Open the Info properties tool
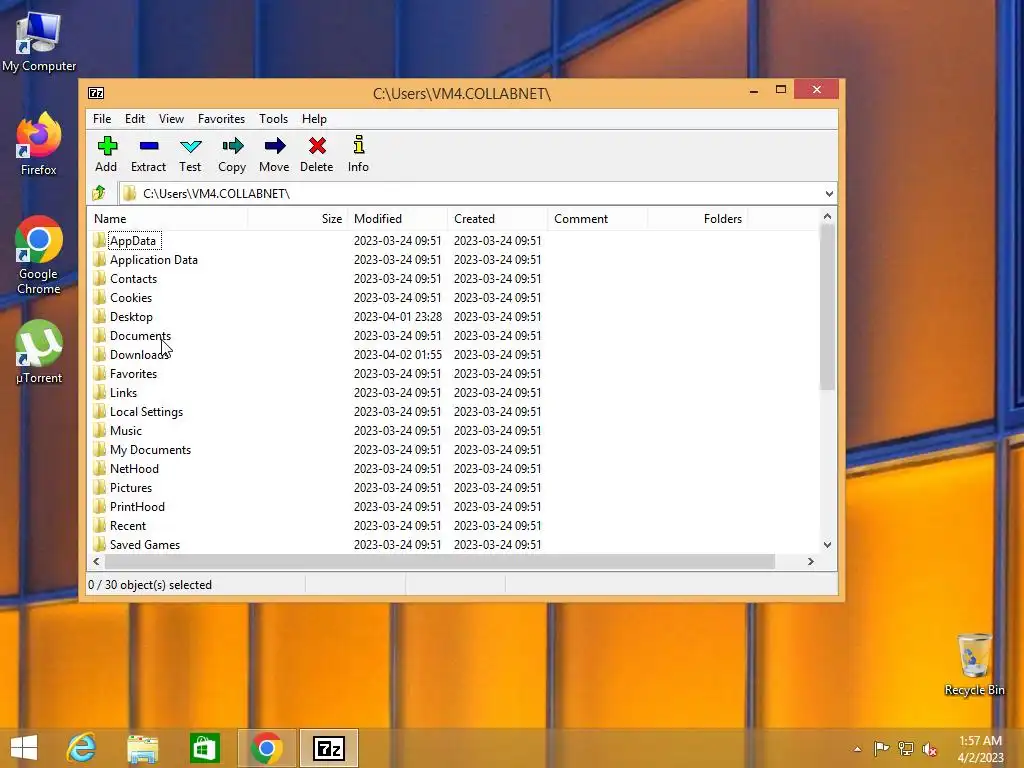The image size is (1024, 768). (x=358, y=155)
